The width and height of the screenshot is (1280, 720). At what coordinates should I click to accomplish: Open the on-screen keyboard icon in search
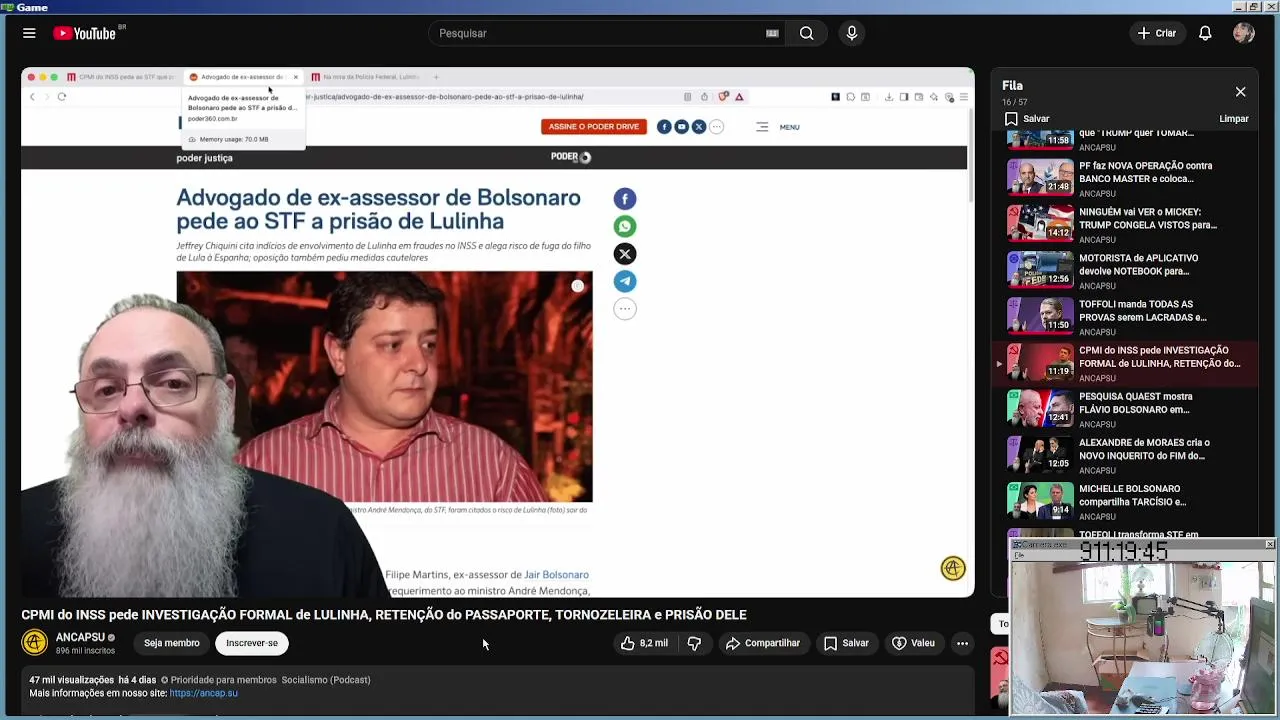(772, 33)
